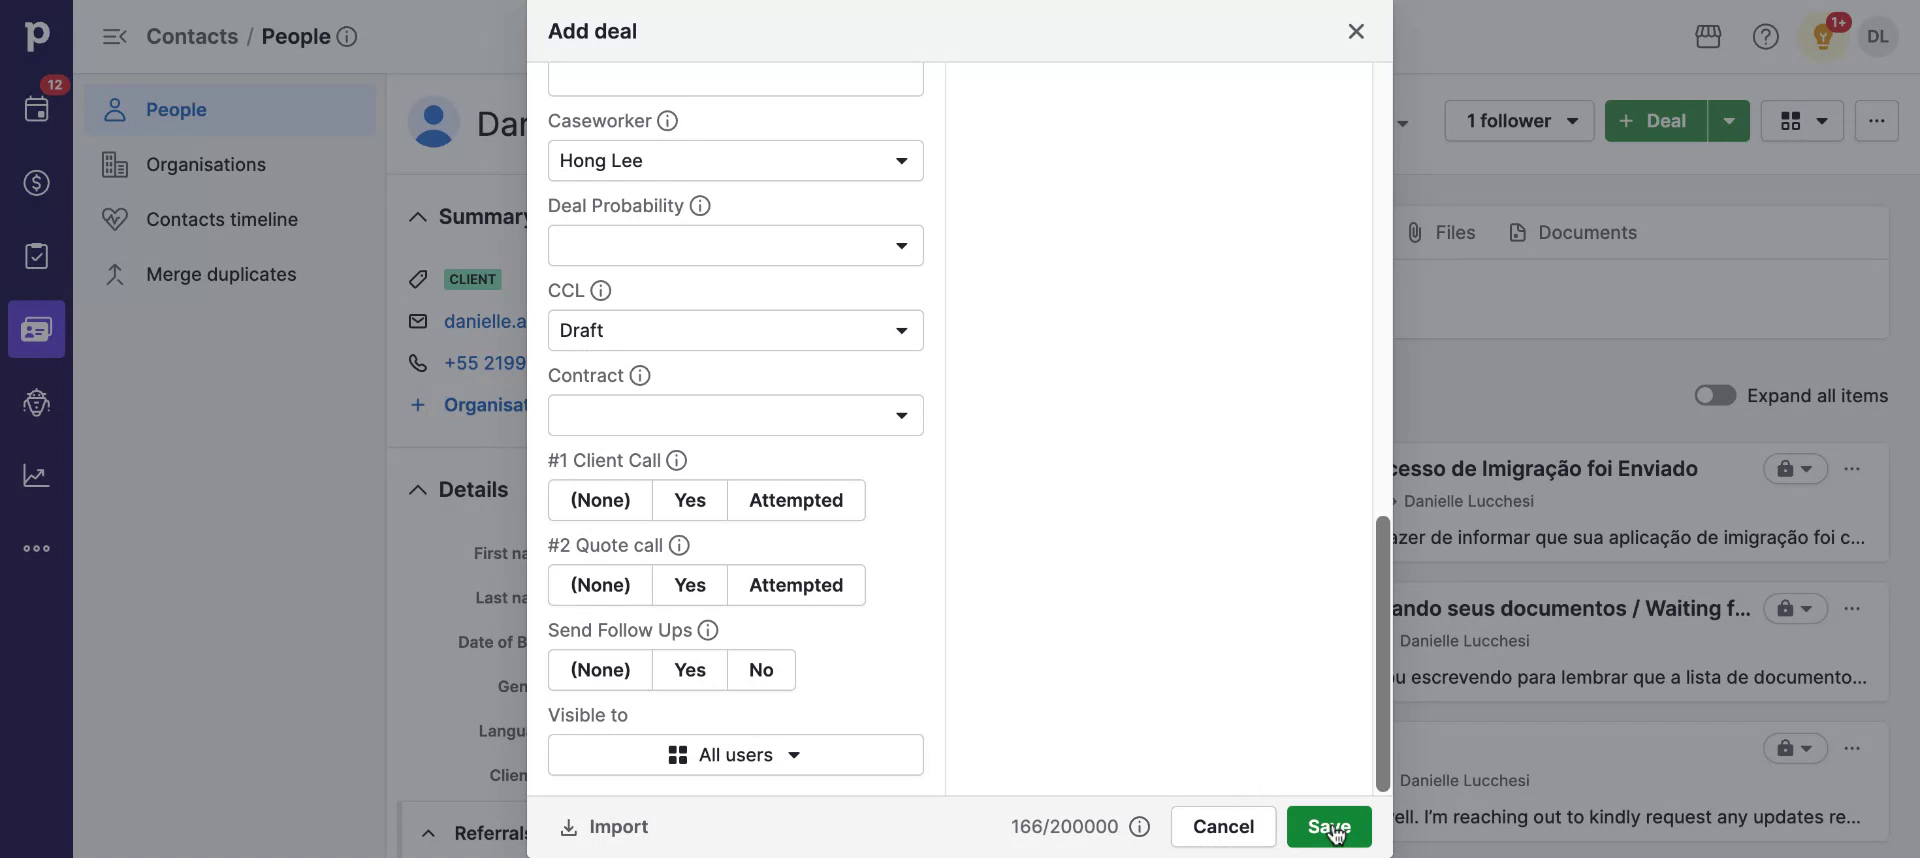Cancel the Add deal dialog
The image size is (1920, 858).
[1223, 827]
